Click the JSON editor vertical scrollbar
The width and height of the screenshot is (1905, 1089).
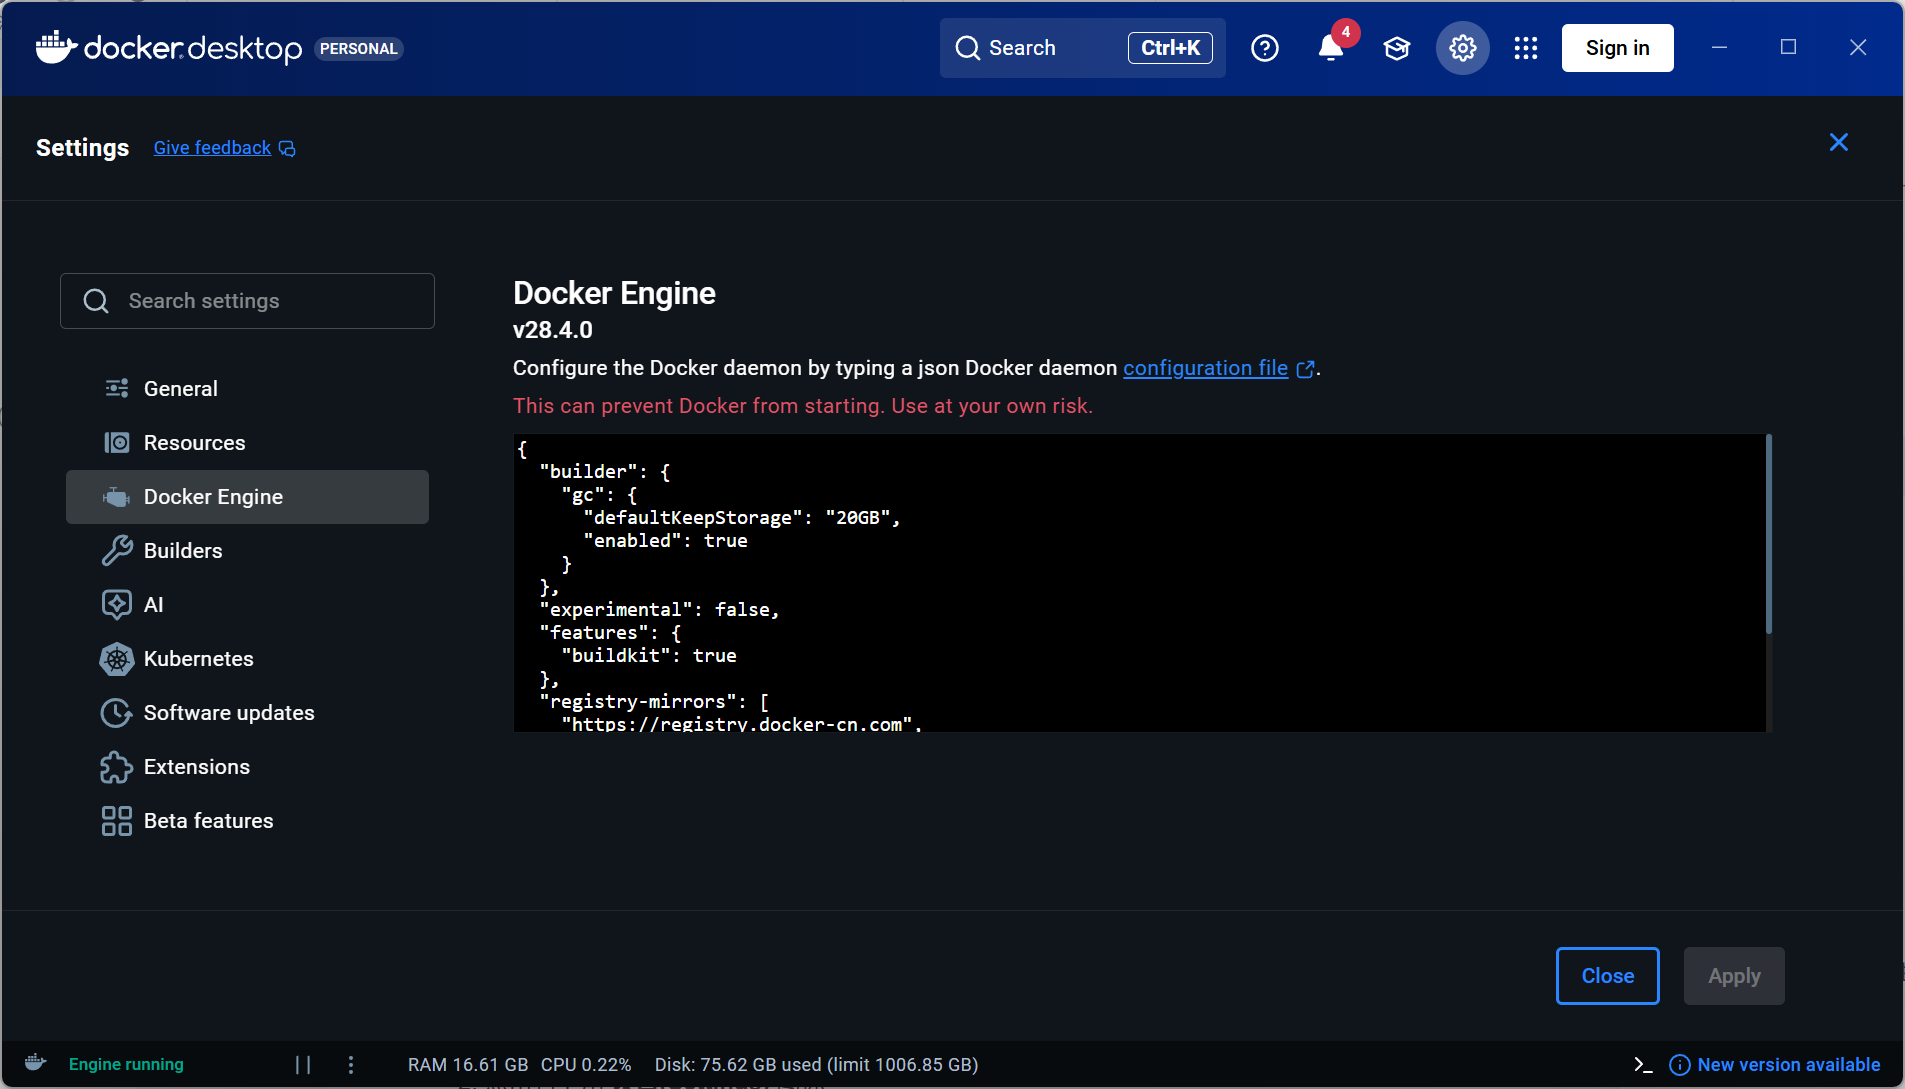[1769, 534]
